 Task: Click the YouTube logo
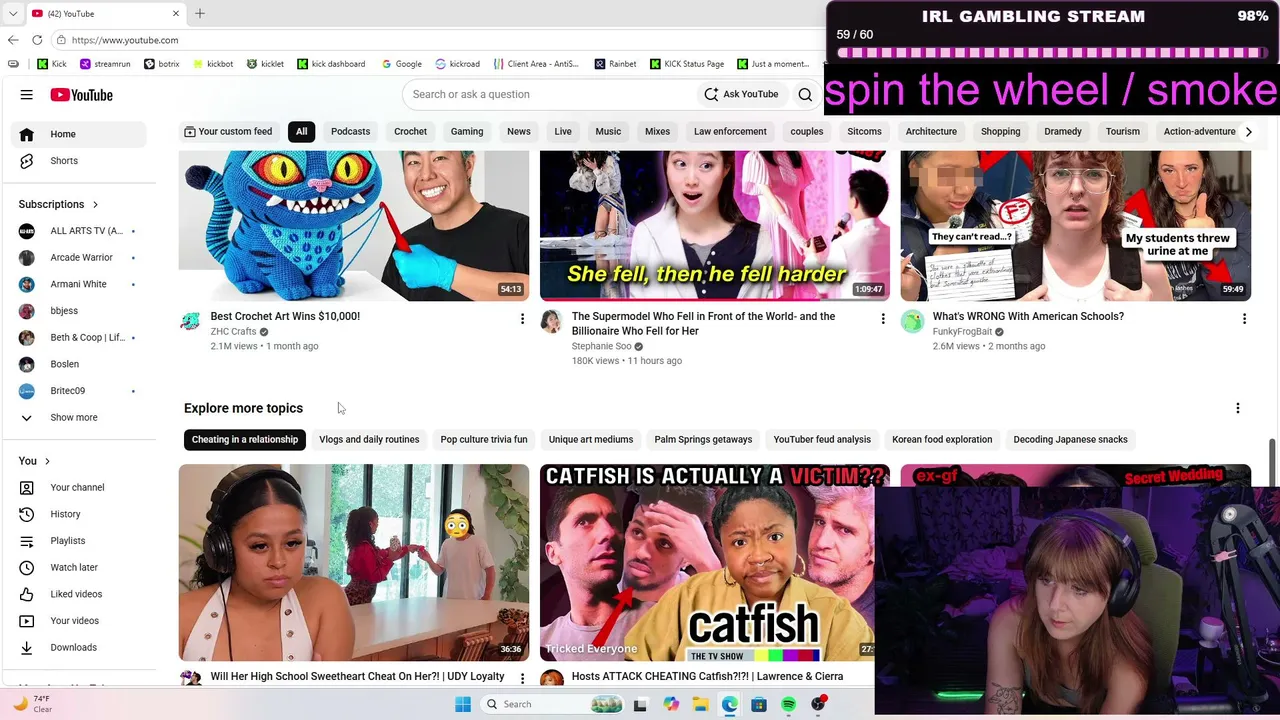(81, 95)
